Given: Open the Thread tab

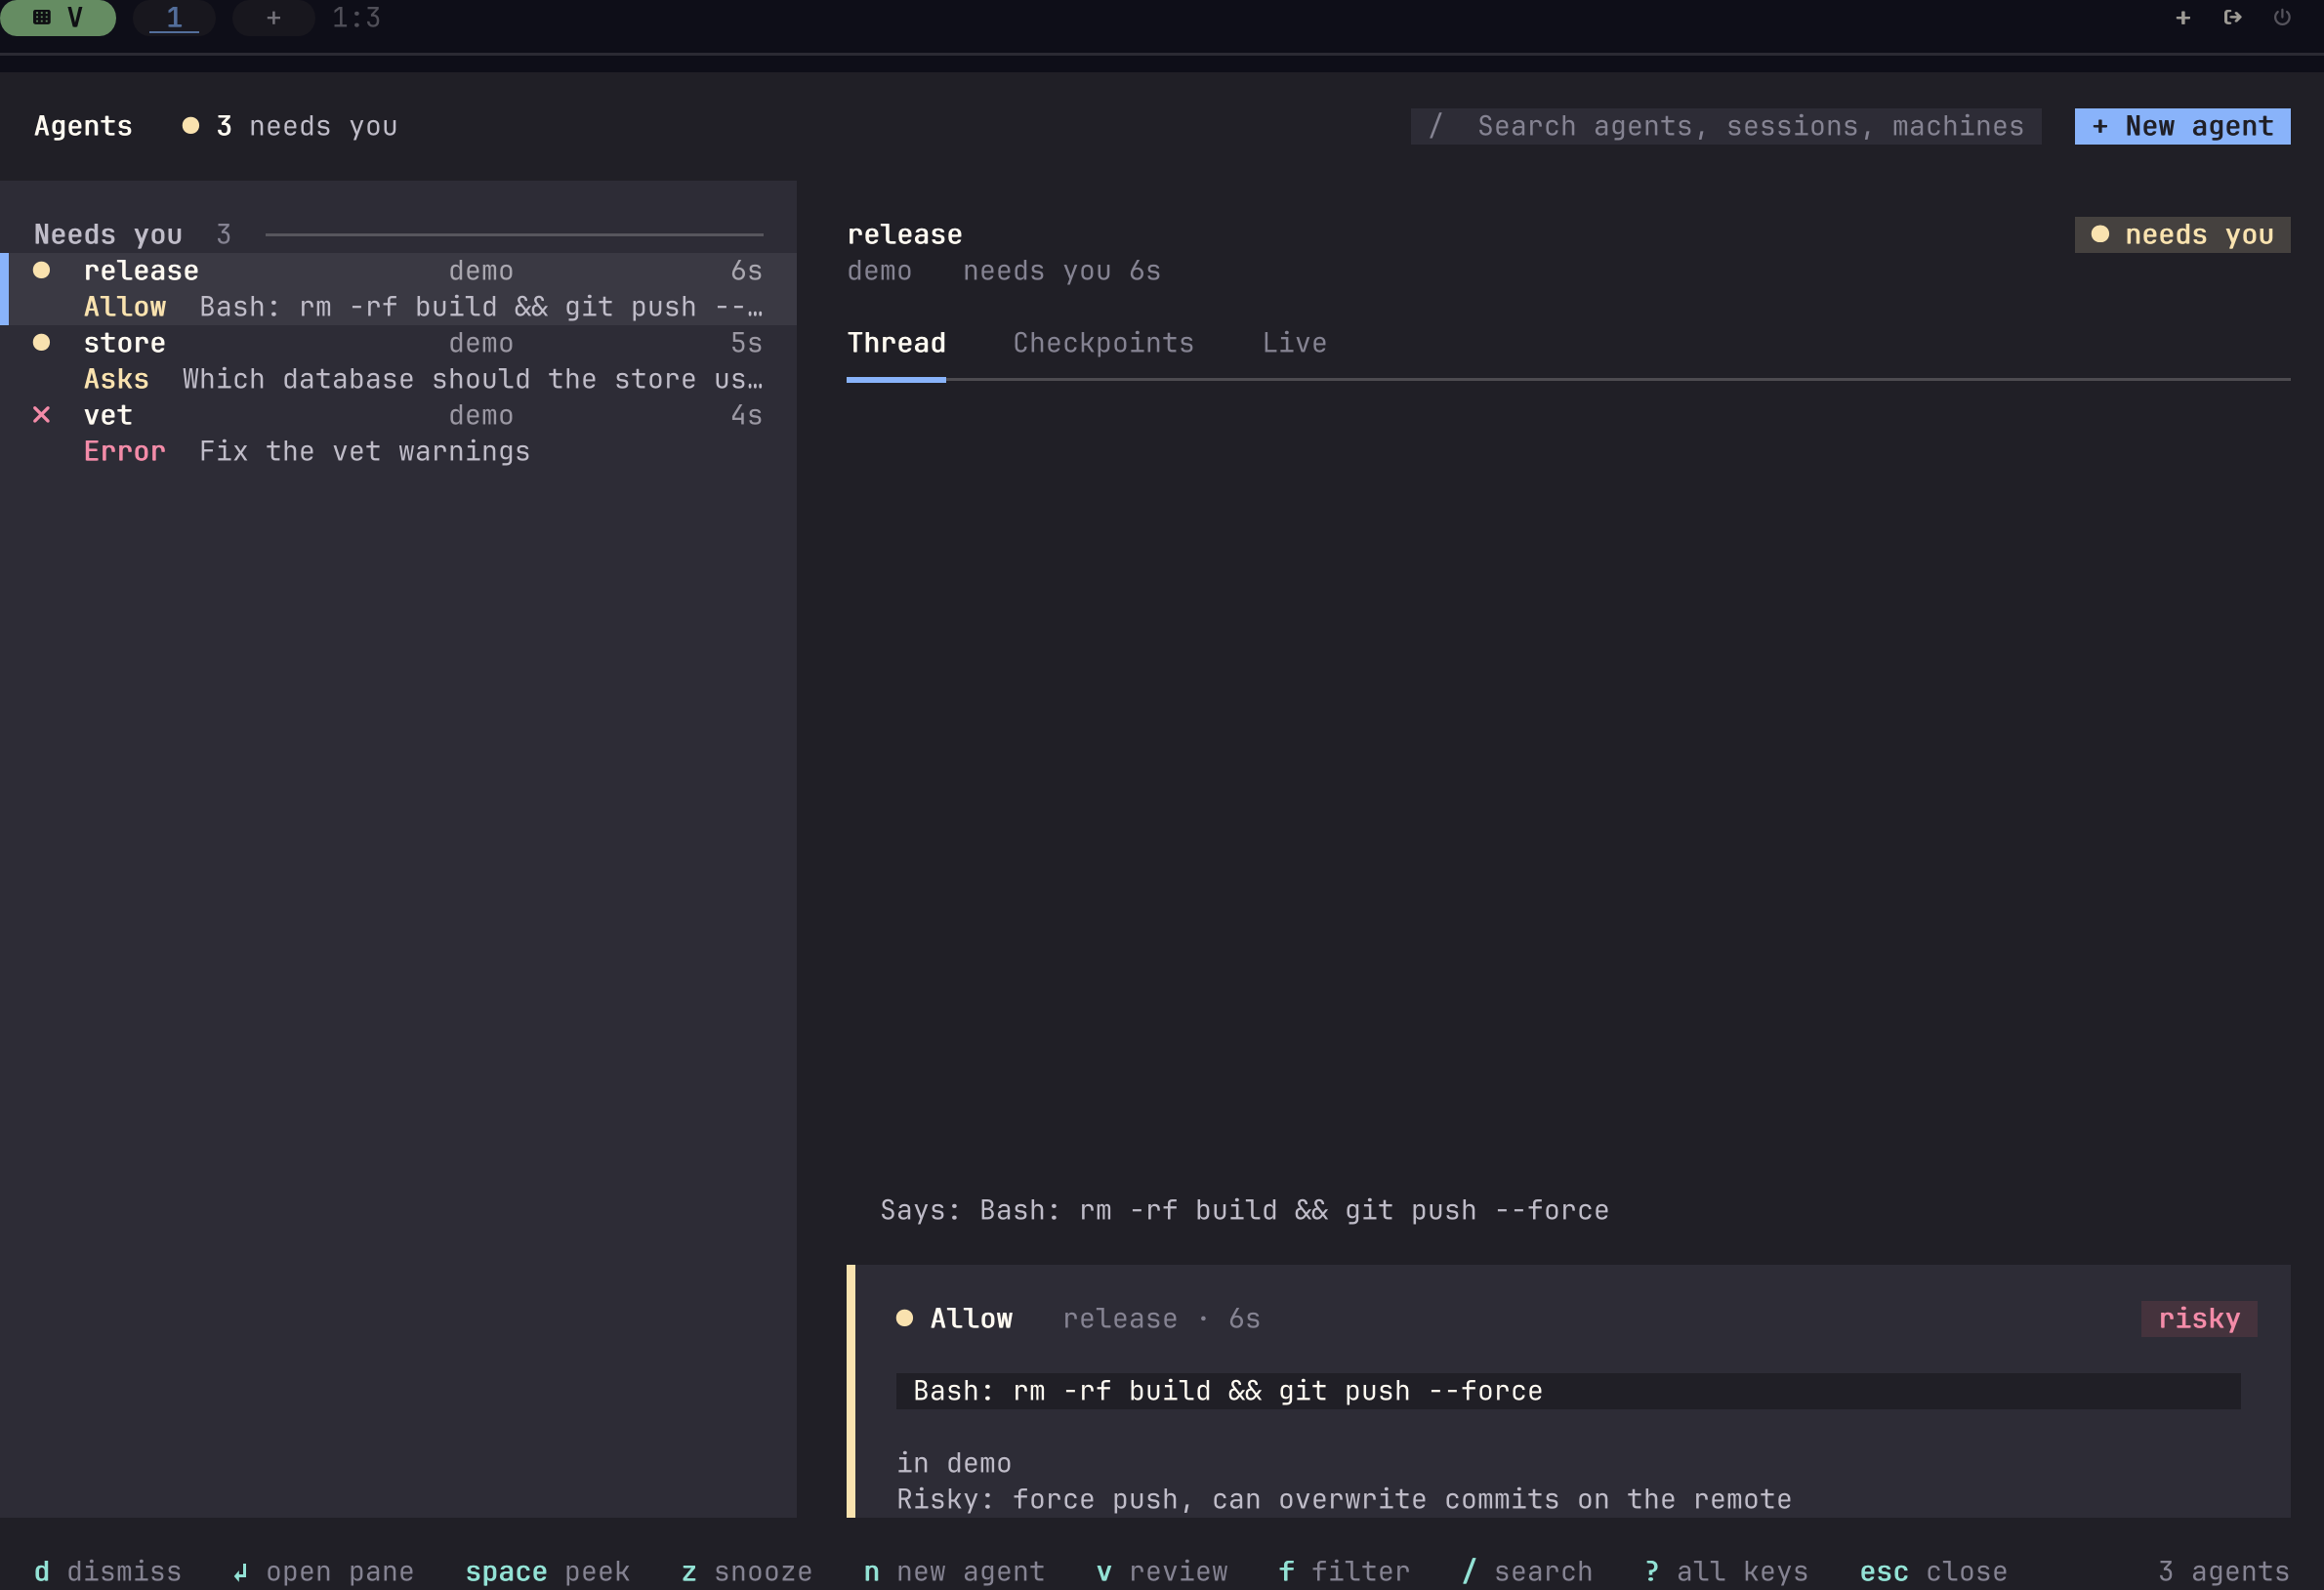Looking at the screenshot, I should point(896,343).
